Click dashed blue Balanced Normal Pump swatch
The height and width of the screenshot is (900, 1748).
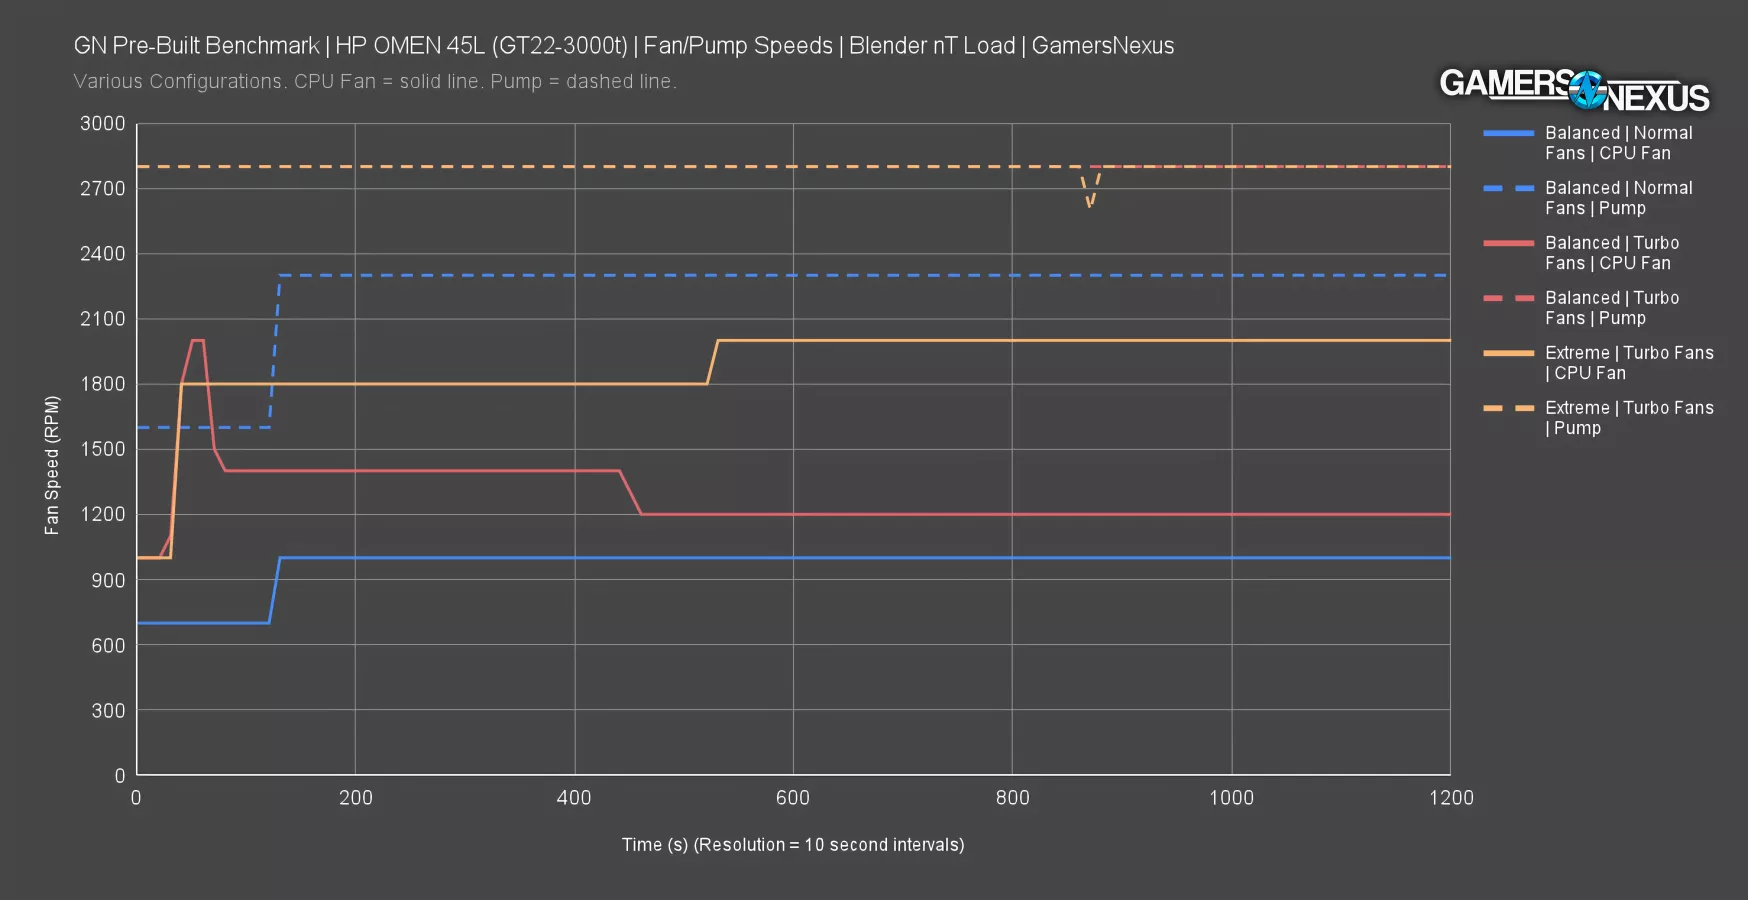(1508, 188)
